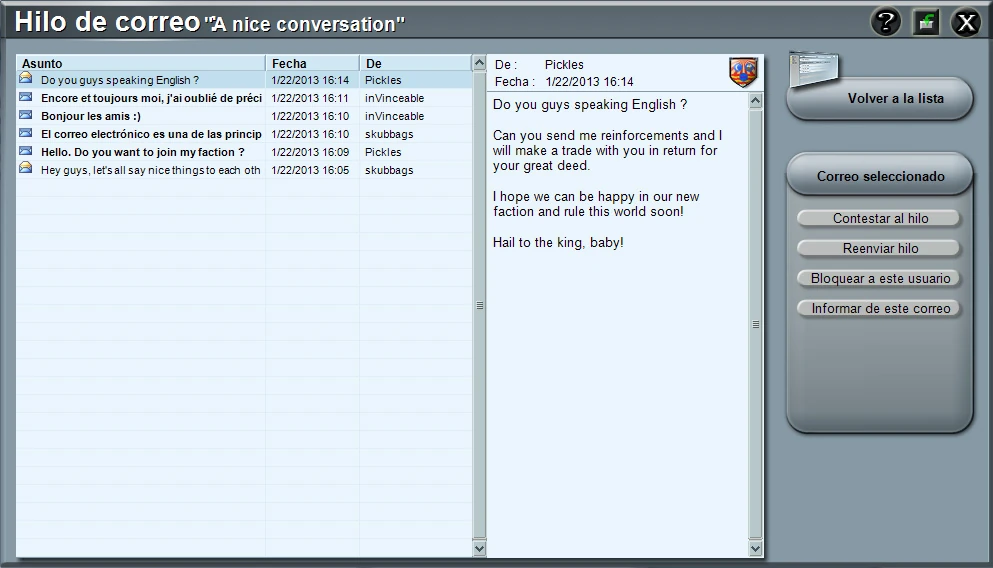Open the help question mark icon

(885, 23)
